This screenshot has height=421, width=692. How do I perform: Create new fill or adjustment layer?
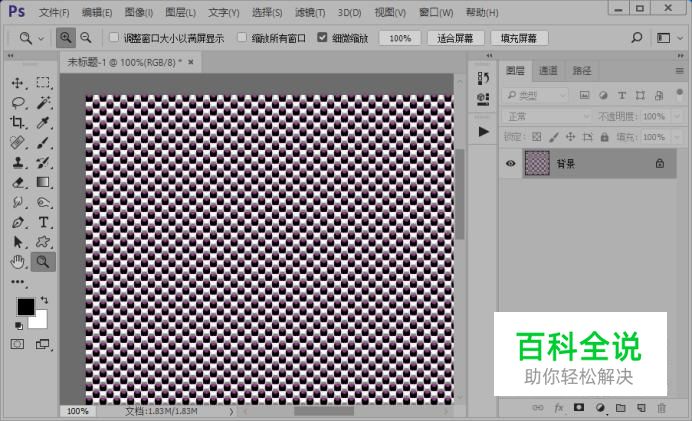coord(600,408)
